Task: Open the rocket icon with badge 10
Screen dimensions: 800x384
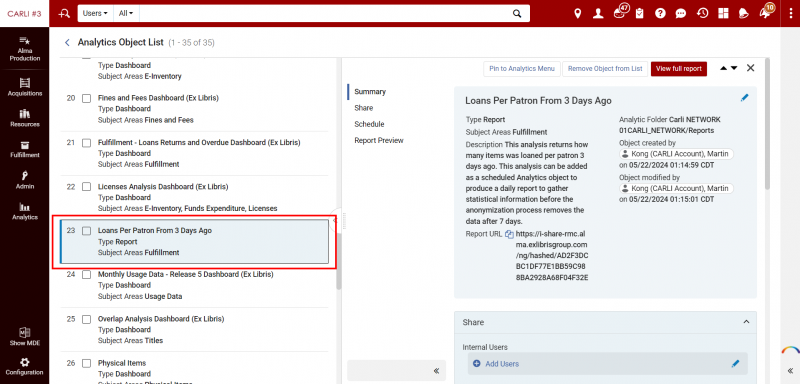Action: click(x=765, y=13)
